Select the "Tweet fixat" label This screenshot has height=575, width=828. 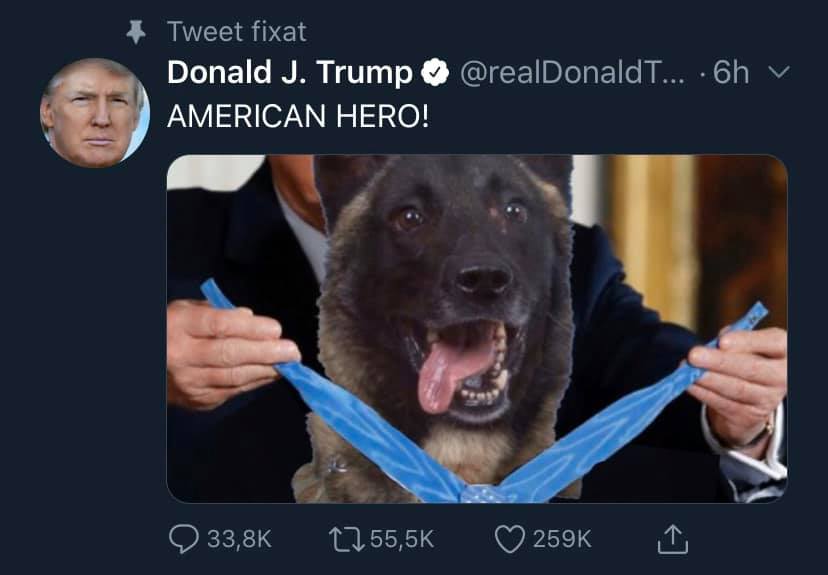click(237, 32)
